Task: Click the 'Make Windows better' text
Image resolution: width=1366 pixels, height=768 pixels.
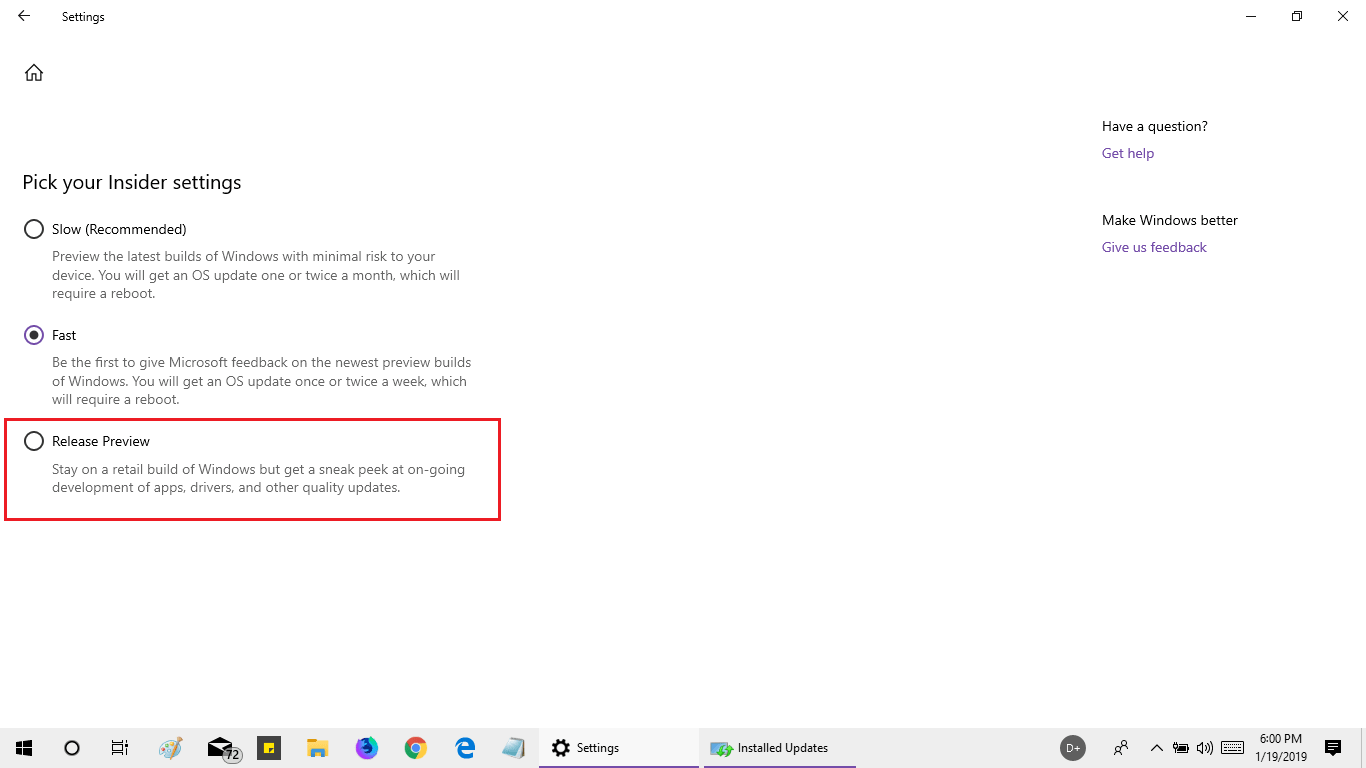Action: coord(1170,220)
